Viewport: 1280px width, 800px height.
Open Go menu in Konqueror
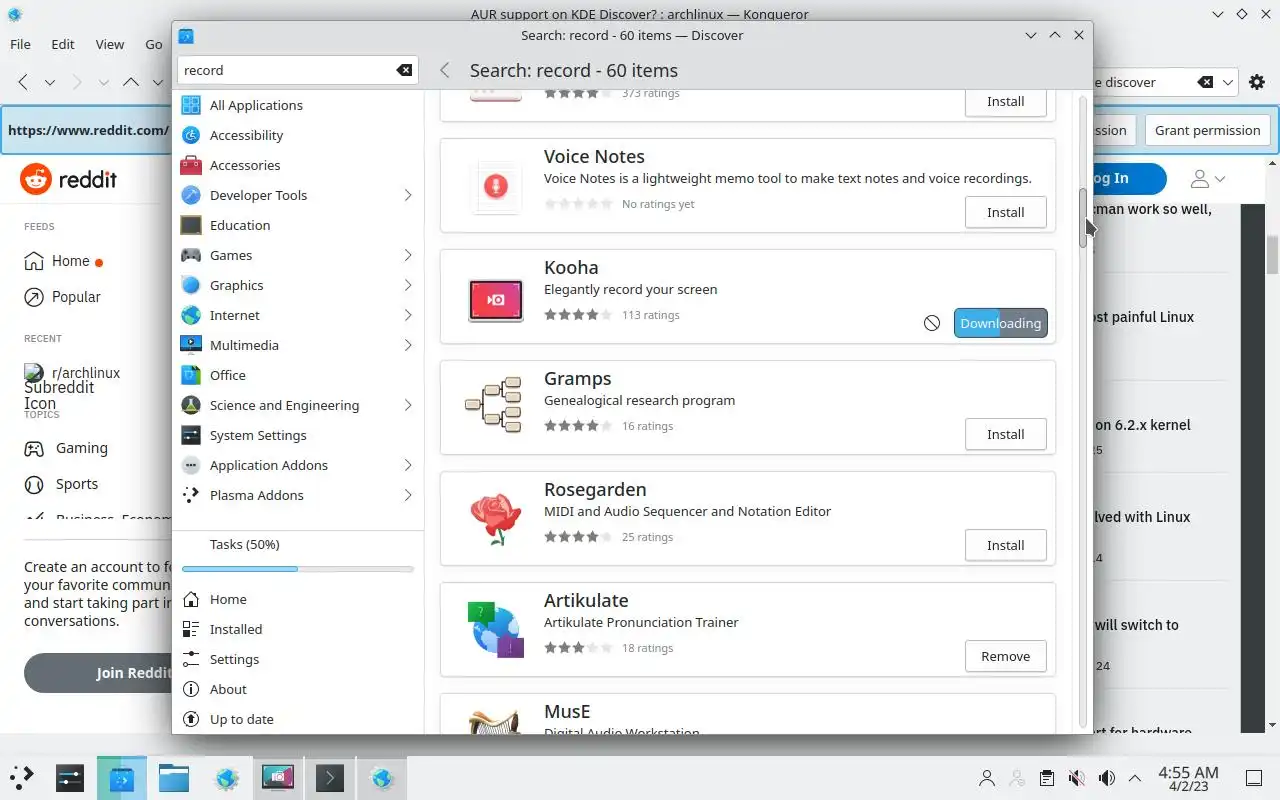click(153, 44)
